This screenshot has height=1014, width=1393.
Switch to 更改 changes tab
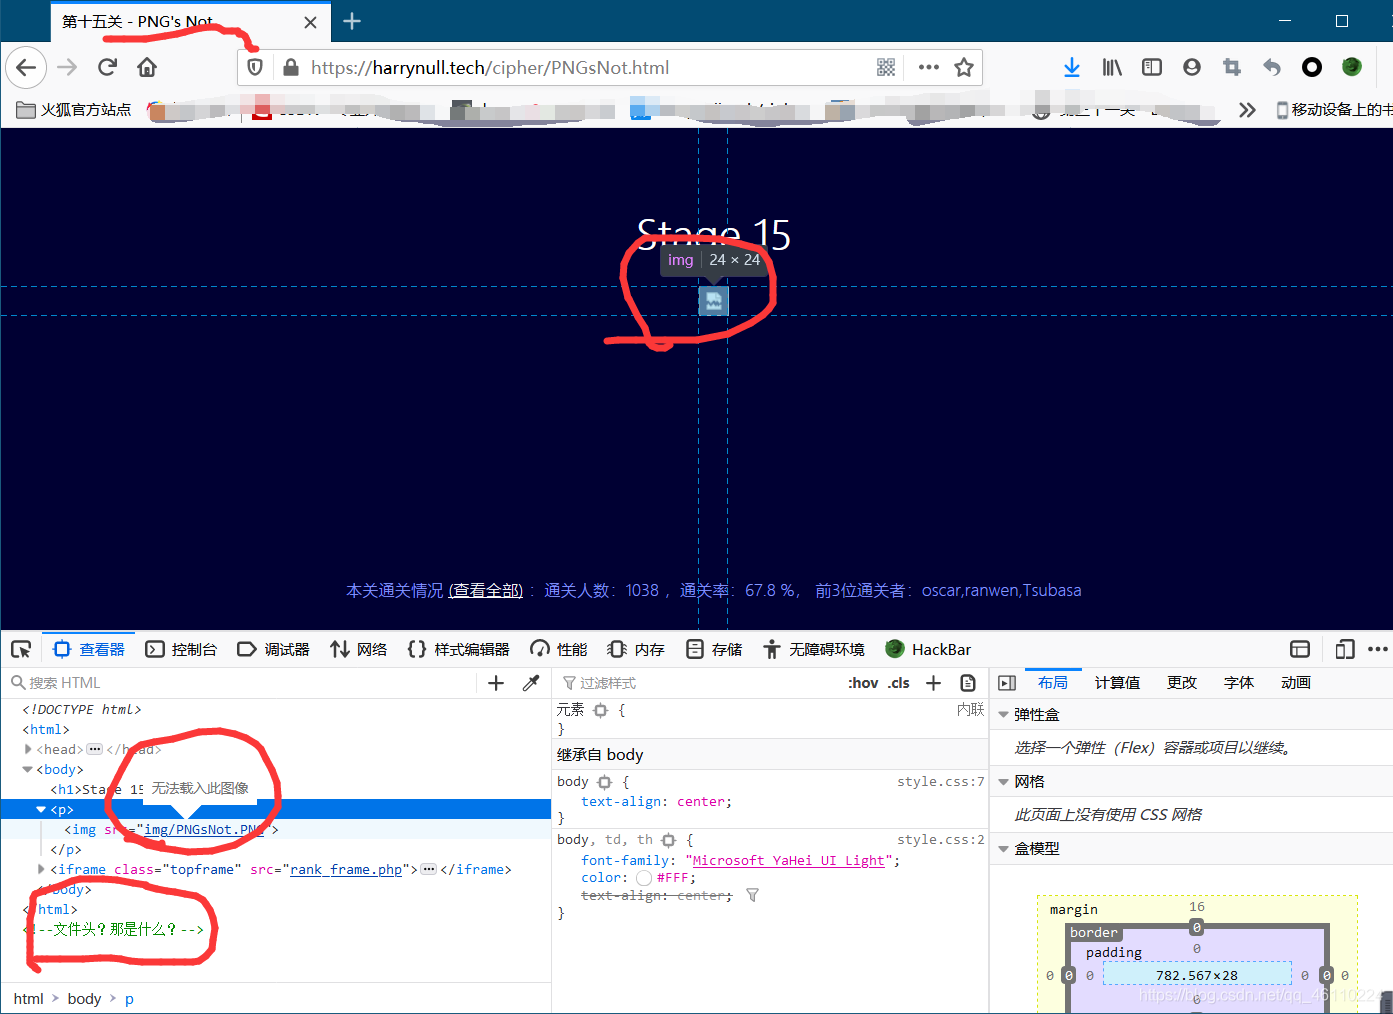pyautogui.click(x=1182, y=683)
